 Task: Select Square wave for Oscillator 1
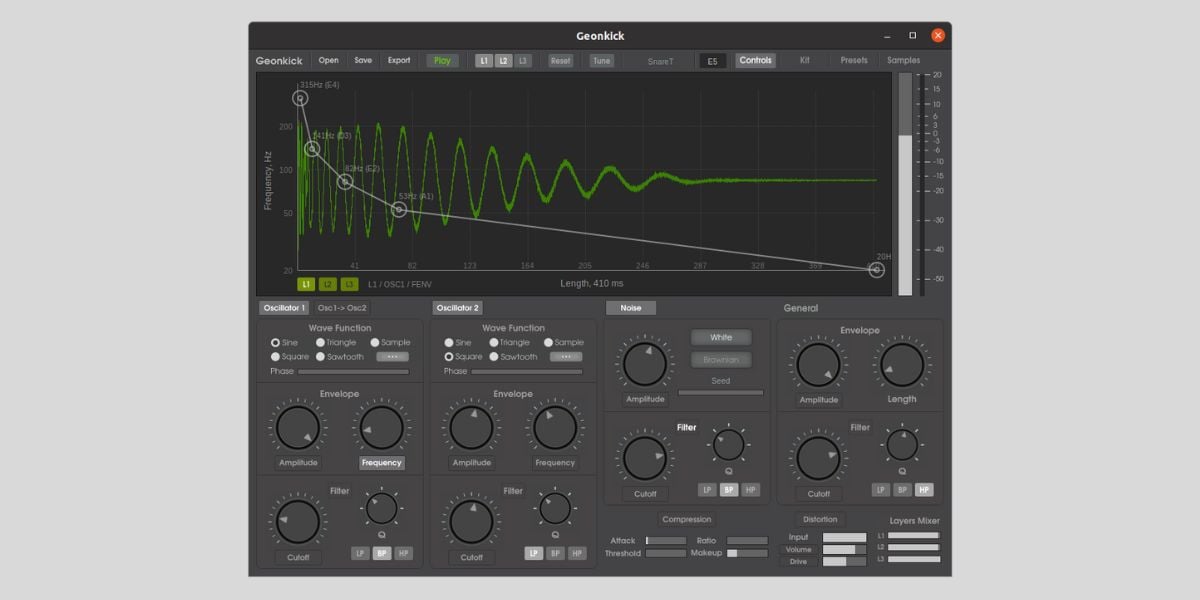click(290, 357)
